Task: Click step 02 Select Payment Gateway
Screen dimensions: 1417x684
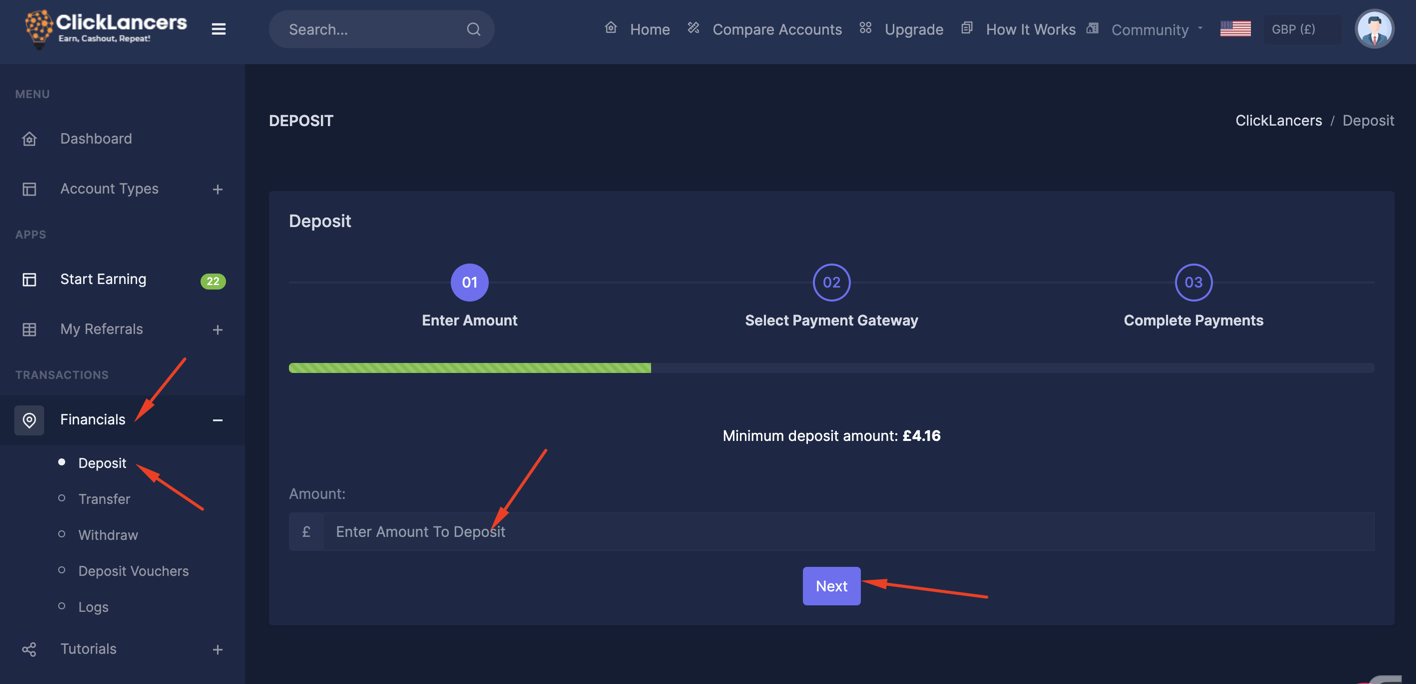Action: [x=831, y=283]
